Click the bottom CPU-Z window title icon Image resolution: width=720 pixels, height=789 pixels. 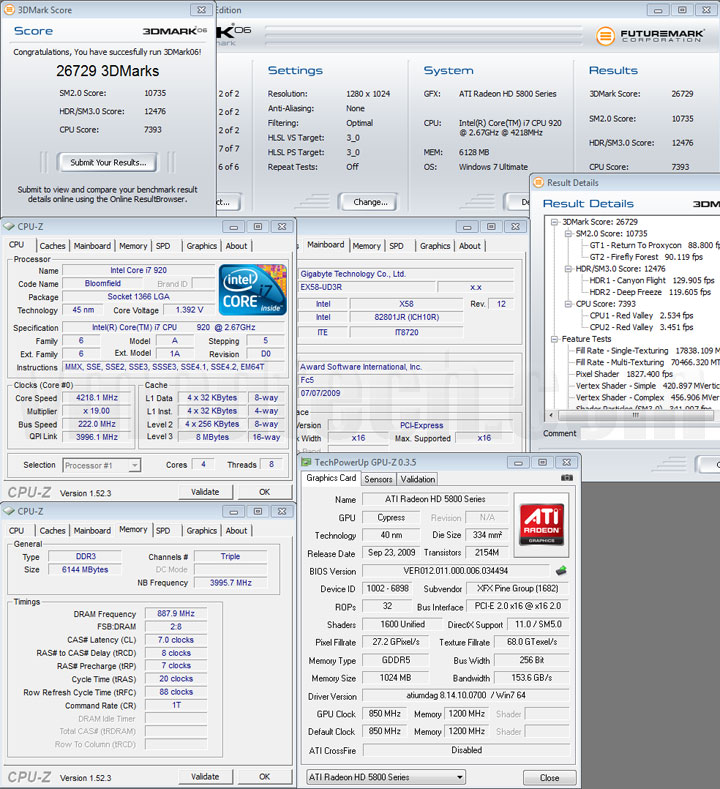point(9,511)
